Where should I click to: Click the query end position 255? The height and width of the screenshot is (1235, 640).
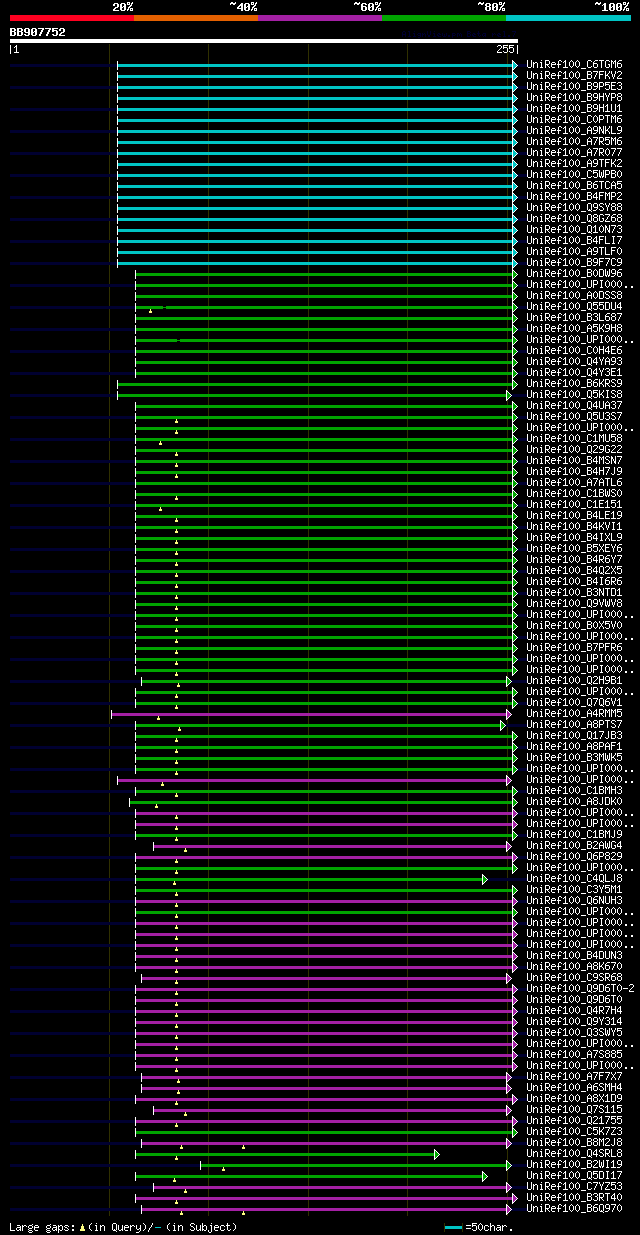[x=505, y=49]
